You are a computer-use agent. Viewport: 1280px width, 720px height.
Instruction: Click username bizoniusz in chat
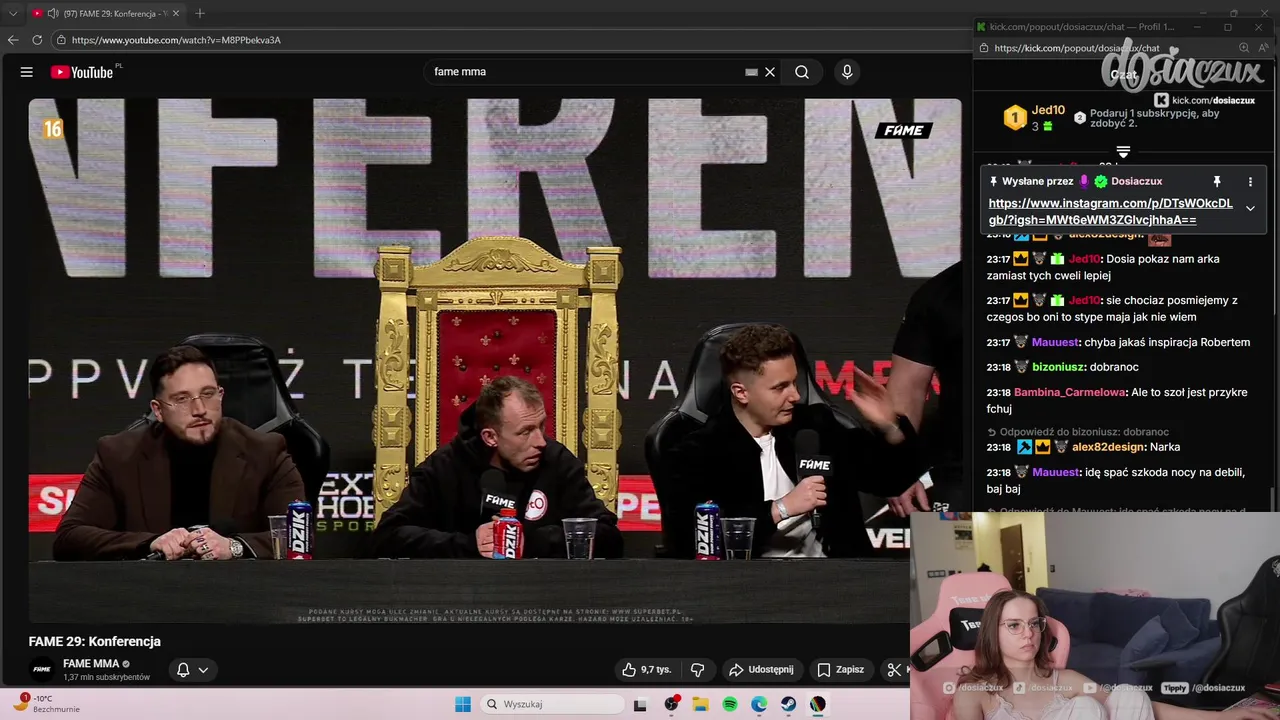[x=1057, y=367]
